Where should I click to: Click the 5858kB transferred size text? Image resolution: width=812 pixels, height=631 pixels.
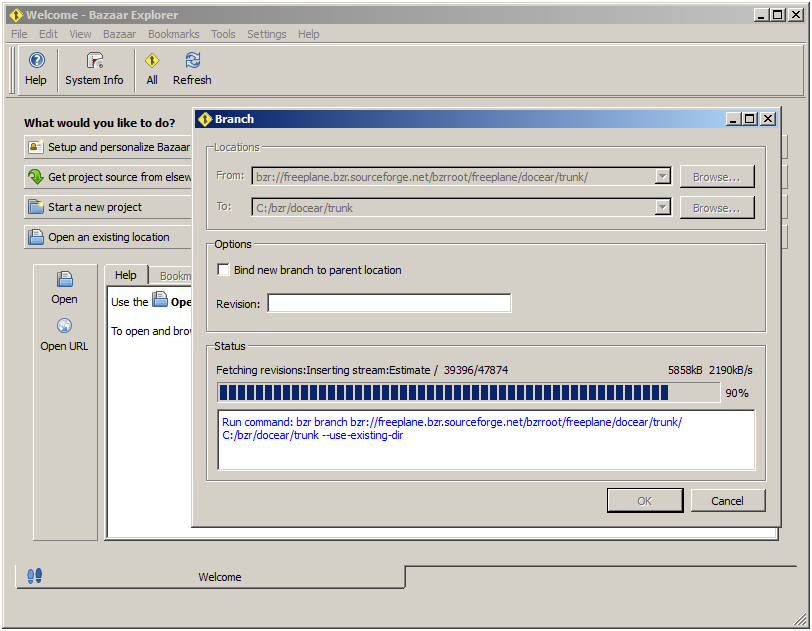pyautogui.click(x=685, y=370)
